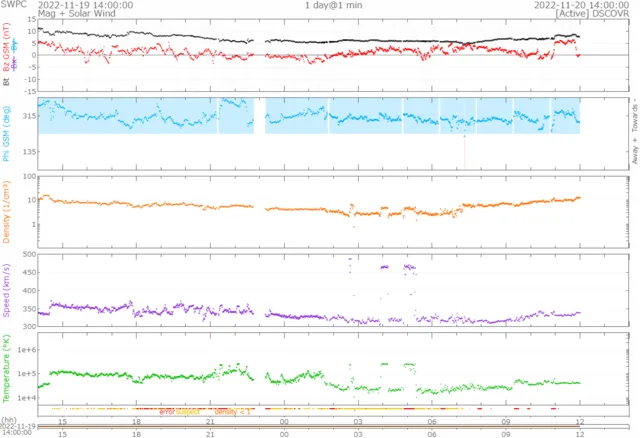This screenshot has height=438, width=640.
Task: Click the Density (1/cm³) axis label
Action: (x=9, y=211)
